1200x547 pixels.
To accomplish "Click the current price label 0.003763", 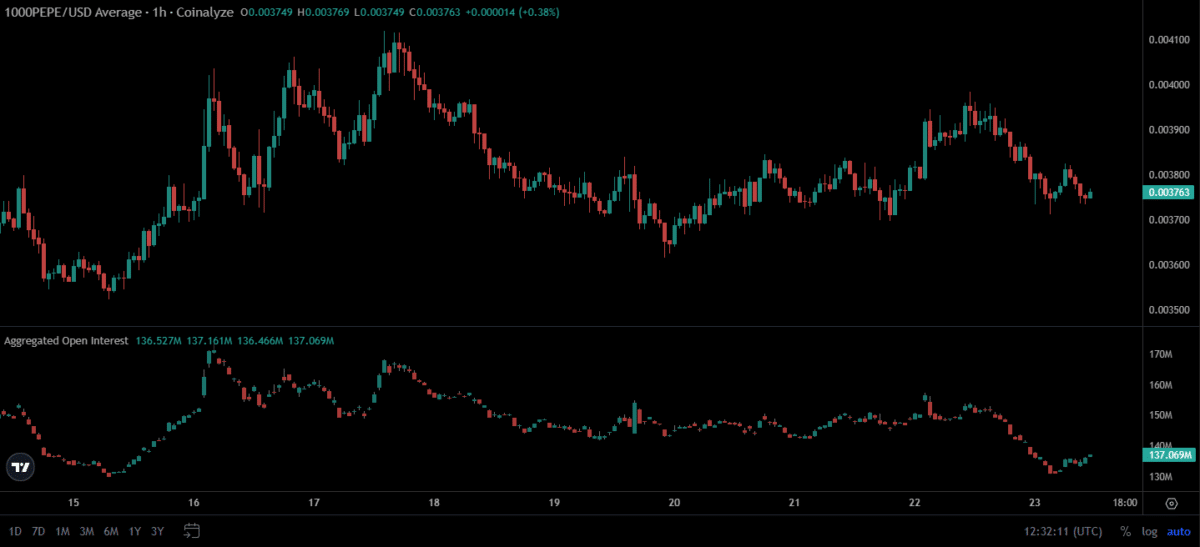I will (x=1169, y=192).
